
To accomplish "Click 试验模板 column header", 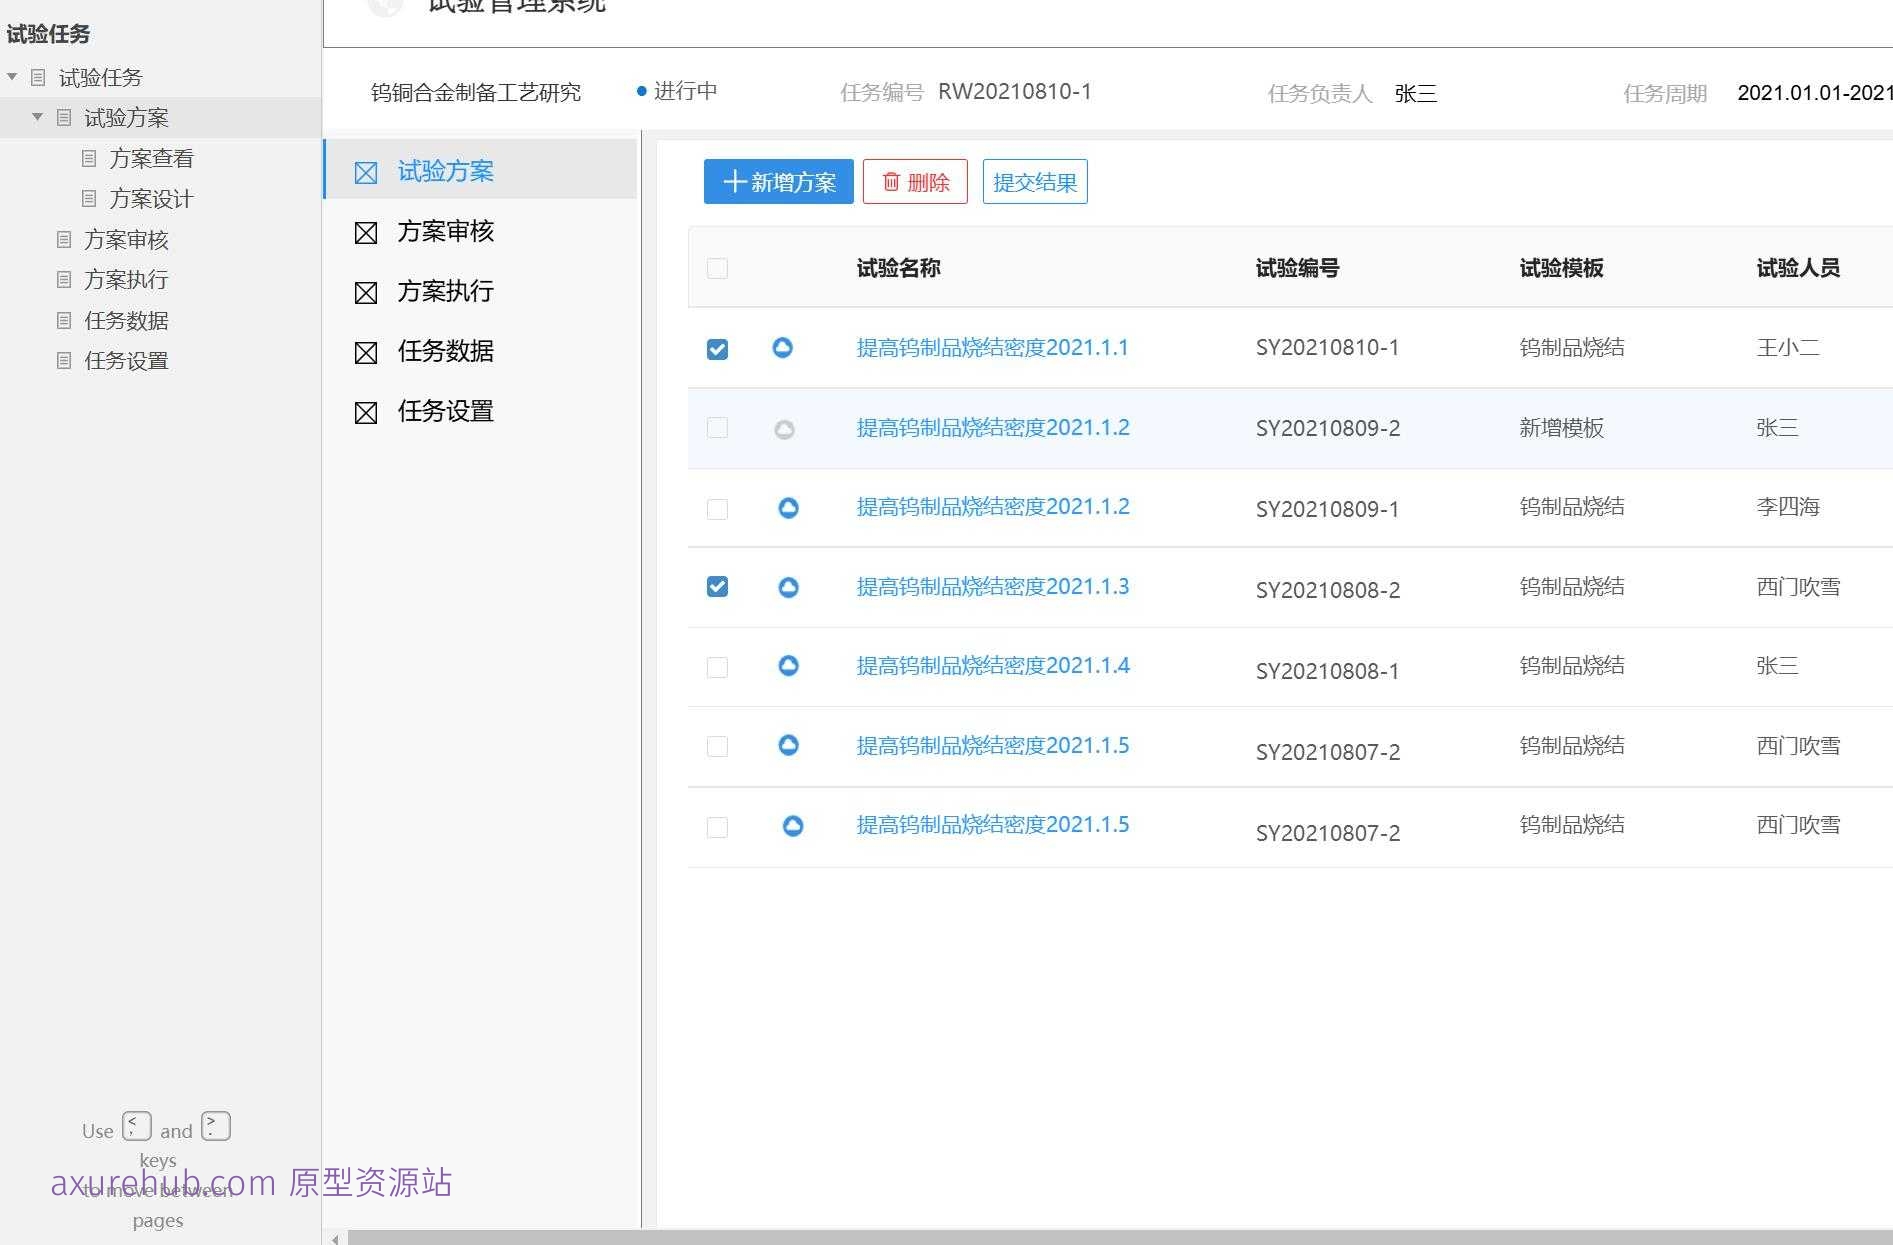I will (1561, 268).
